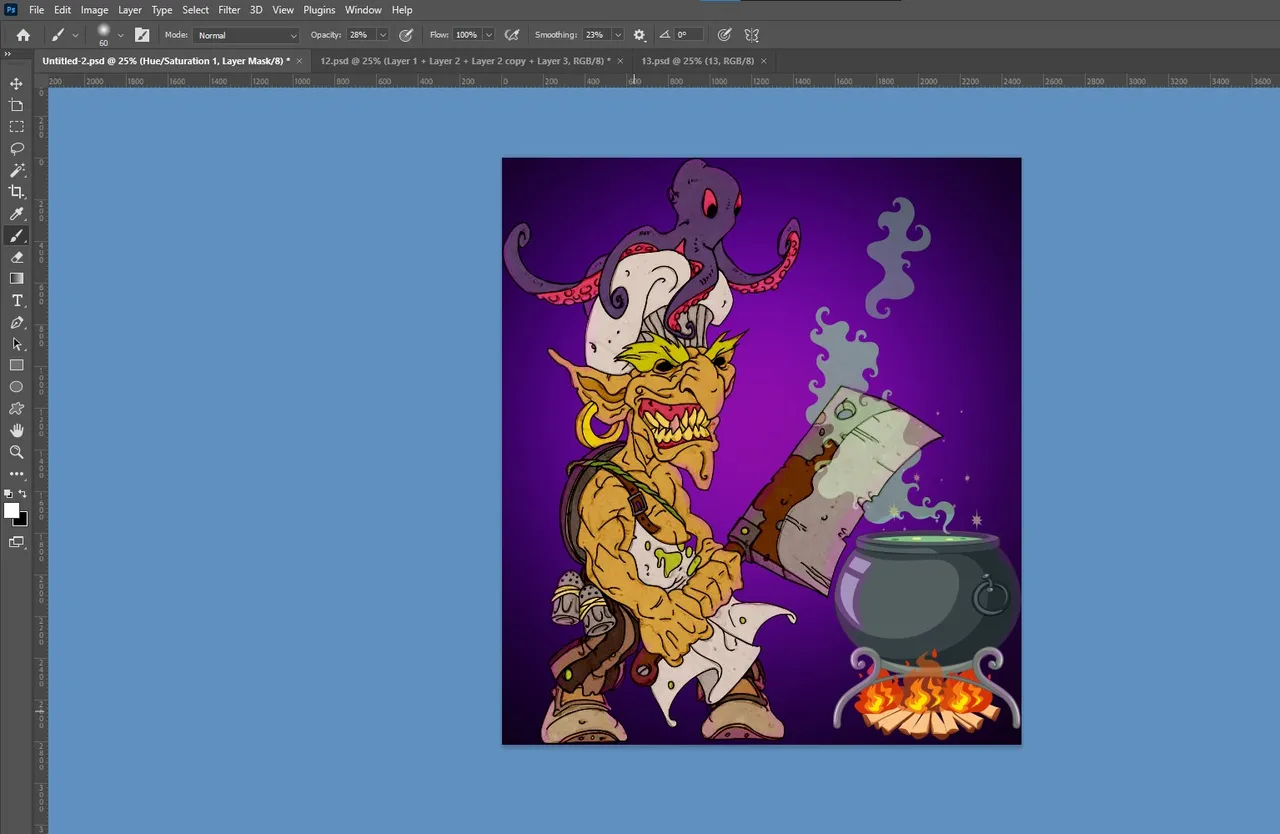
Task: Select the Brush tool in the toolbar
Action: [x=16, y=236]
